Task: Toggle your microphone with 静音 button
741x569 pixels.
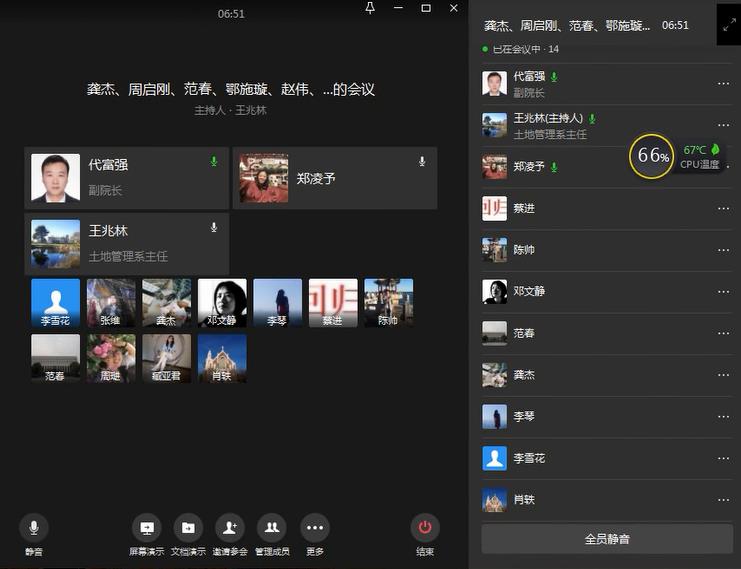Action: tap(34, 528)
